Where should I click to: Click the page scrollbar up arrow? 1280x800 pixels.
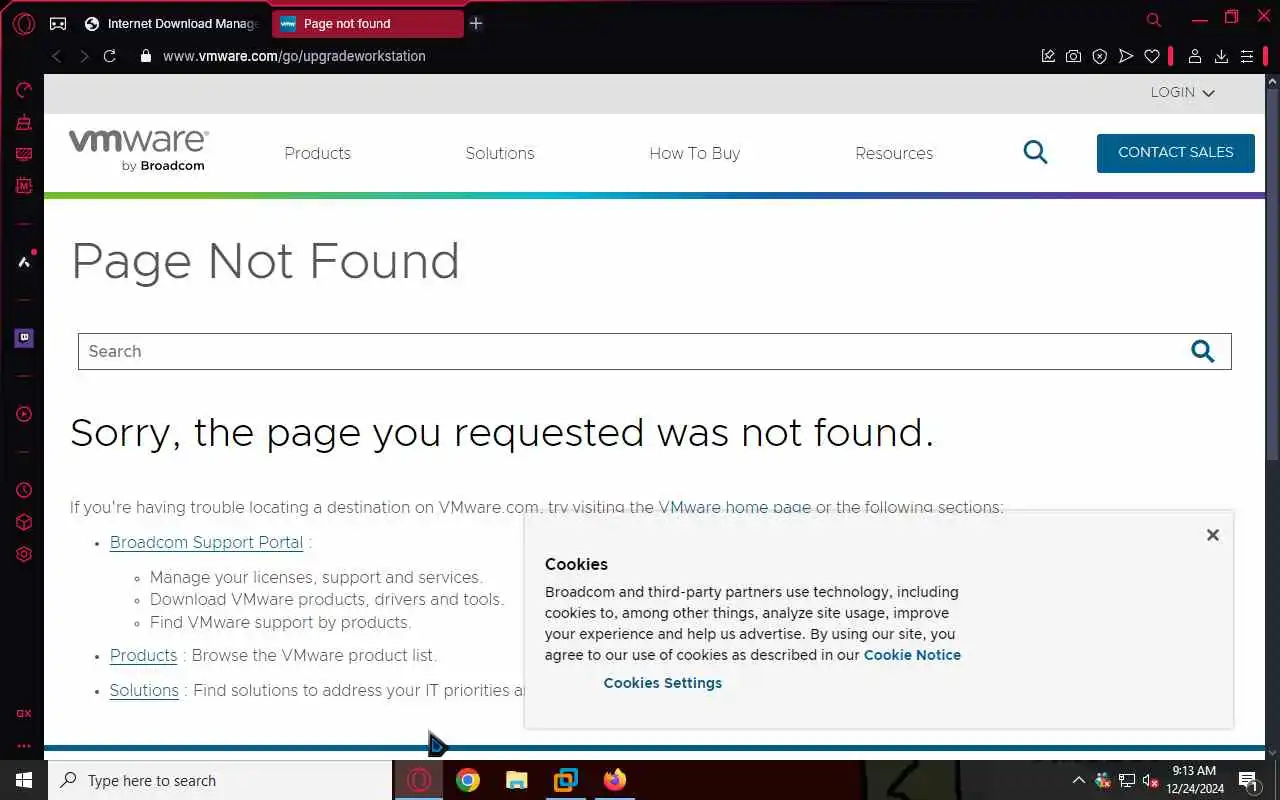1272,81
